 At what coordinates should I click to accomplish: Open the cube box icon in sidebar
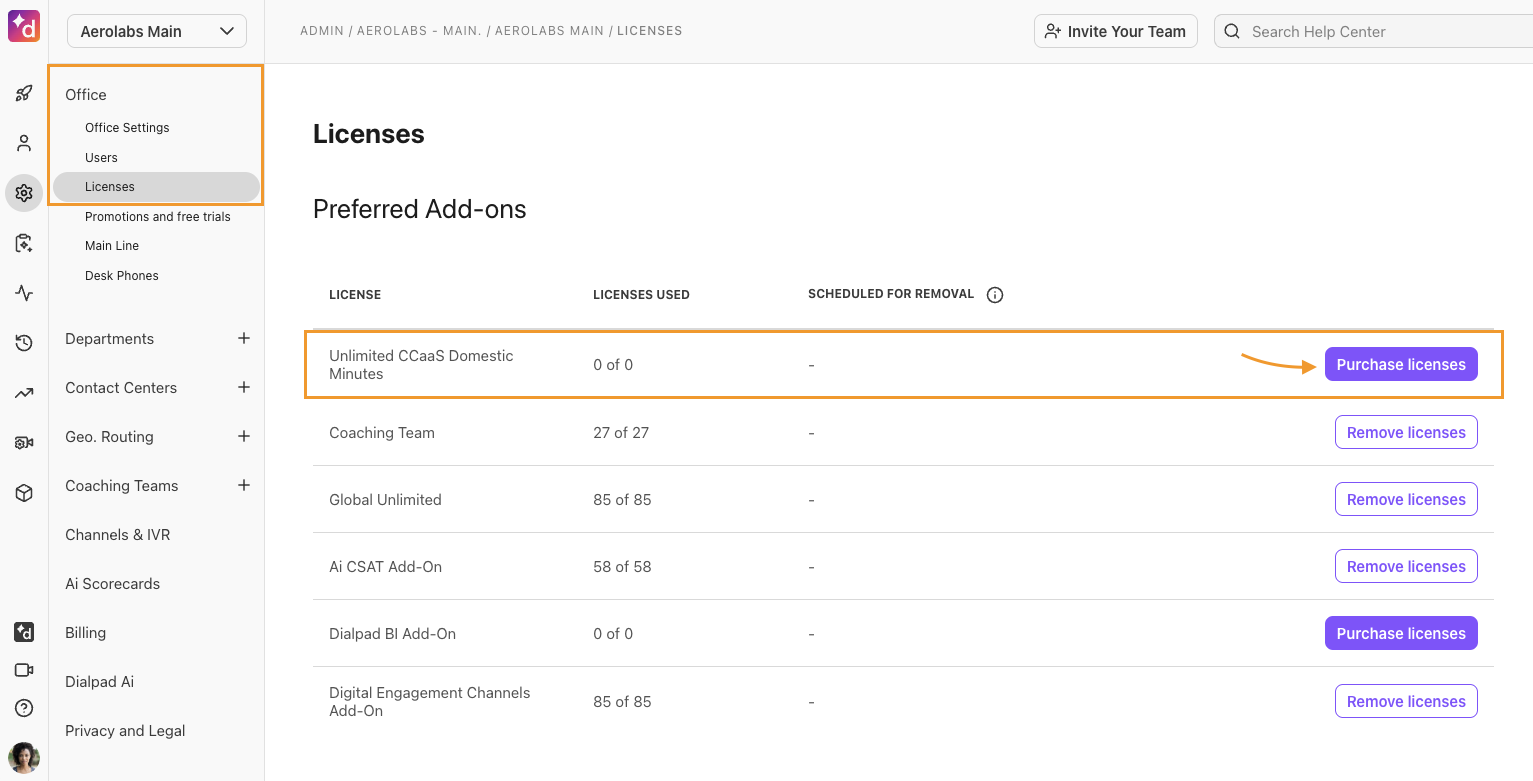pos(24,493)
